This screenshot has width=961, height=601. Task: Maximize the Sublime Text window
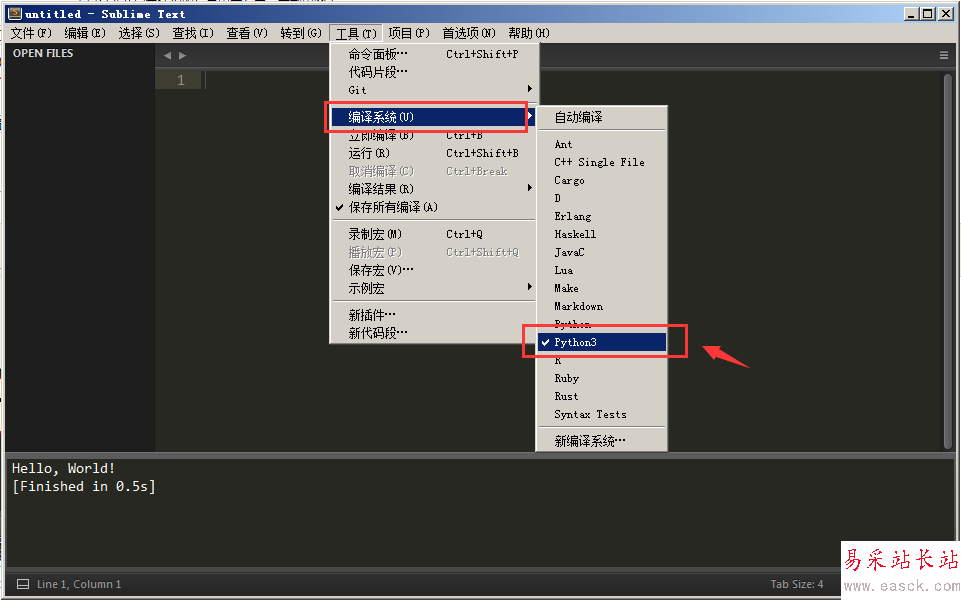coord(928,13)
